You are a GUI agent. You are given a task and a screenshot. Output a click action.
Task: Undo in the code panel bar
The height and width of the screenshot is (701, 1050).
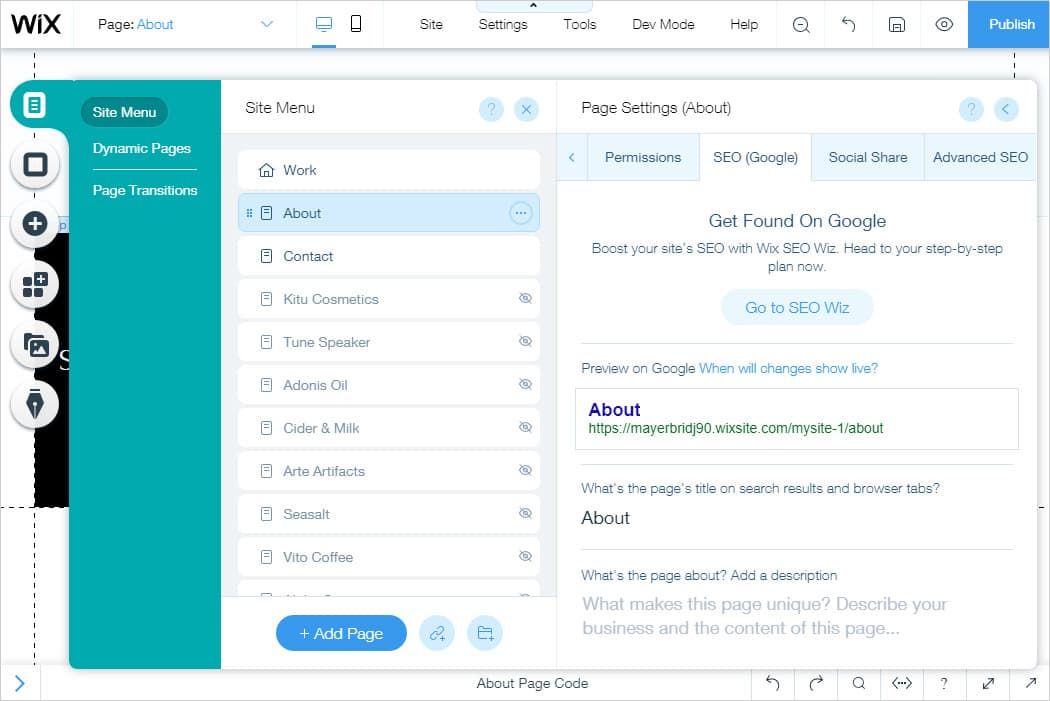pyautogui.click(x=773, y=683)
